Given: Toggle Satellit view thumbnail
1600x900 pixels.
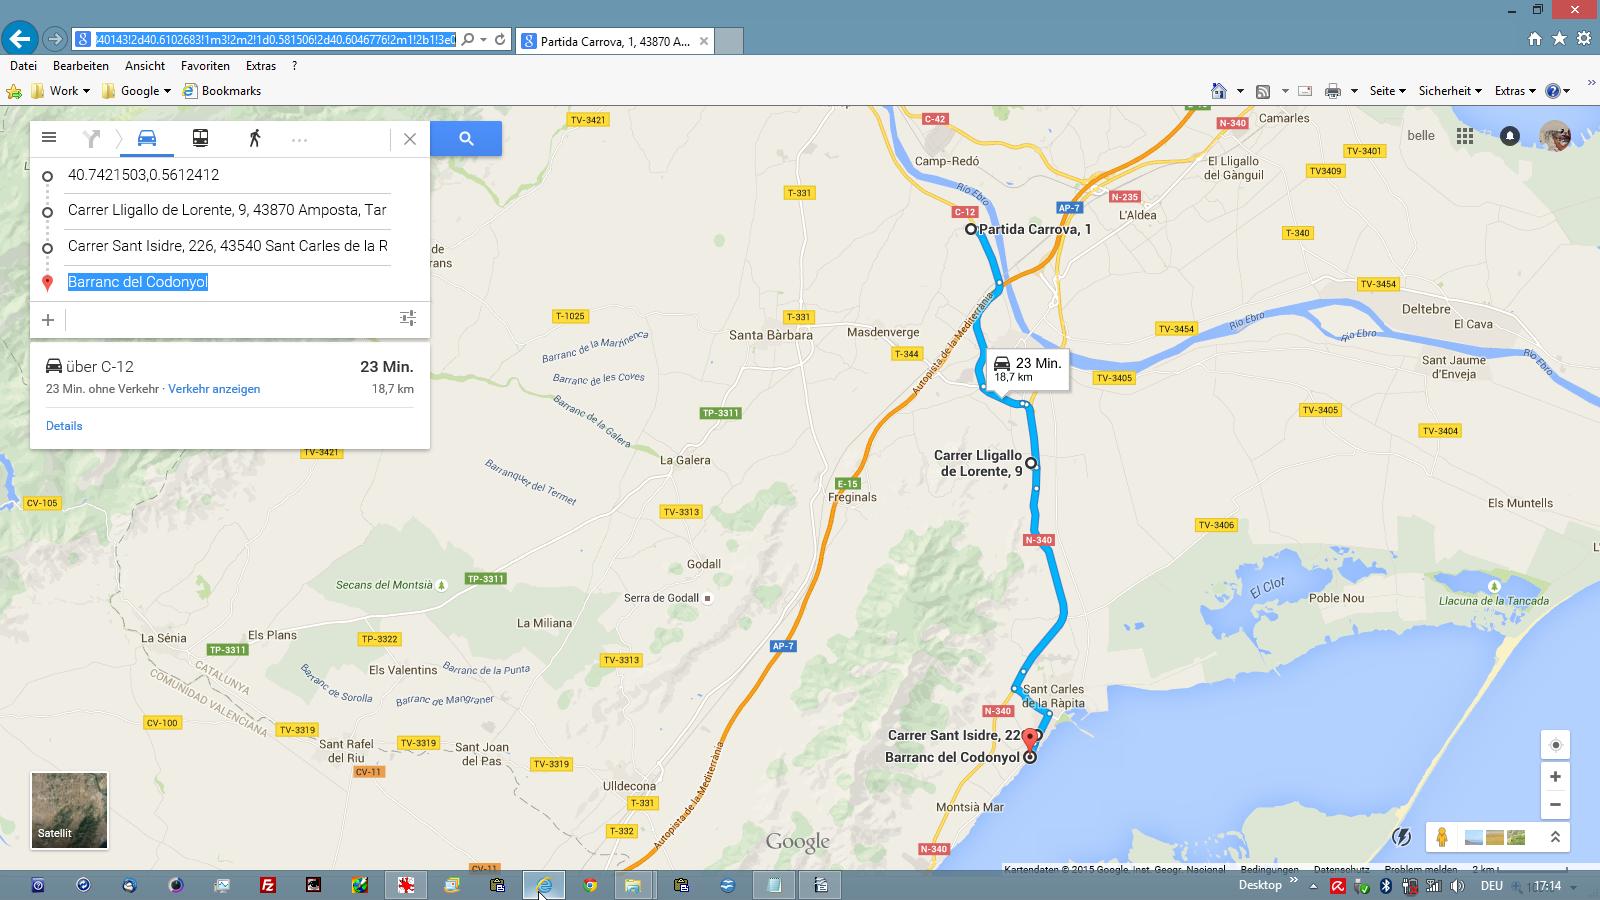Looking at the screenshot, I should [69, 810].
